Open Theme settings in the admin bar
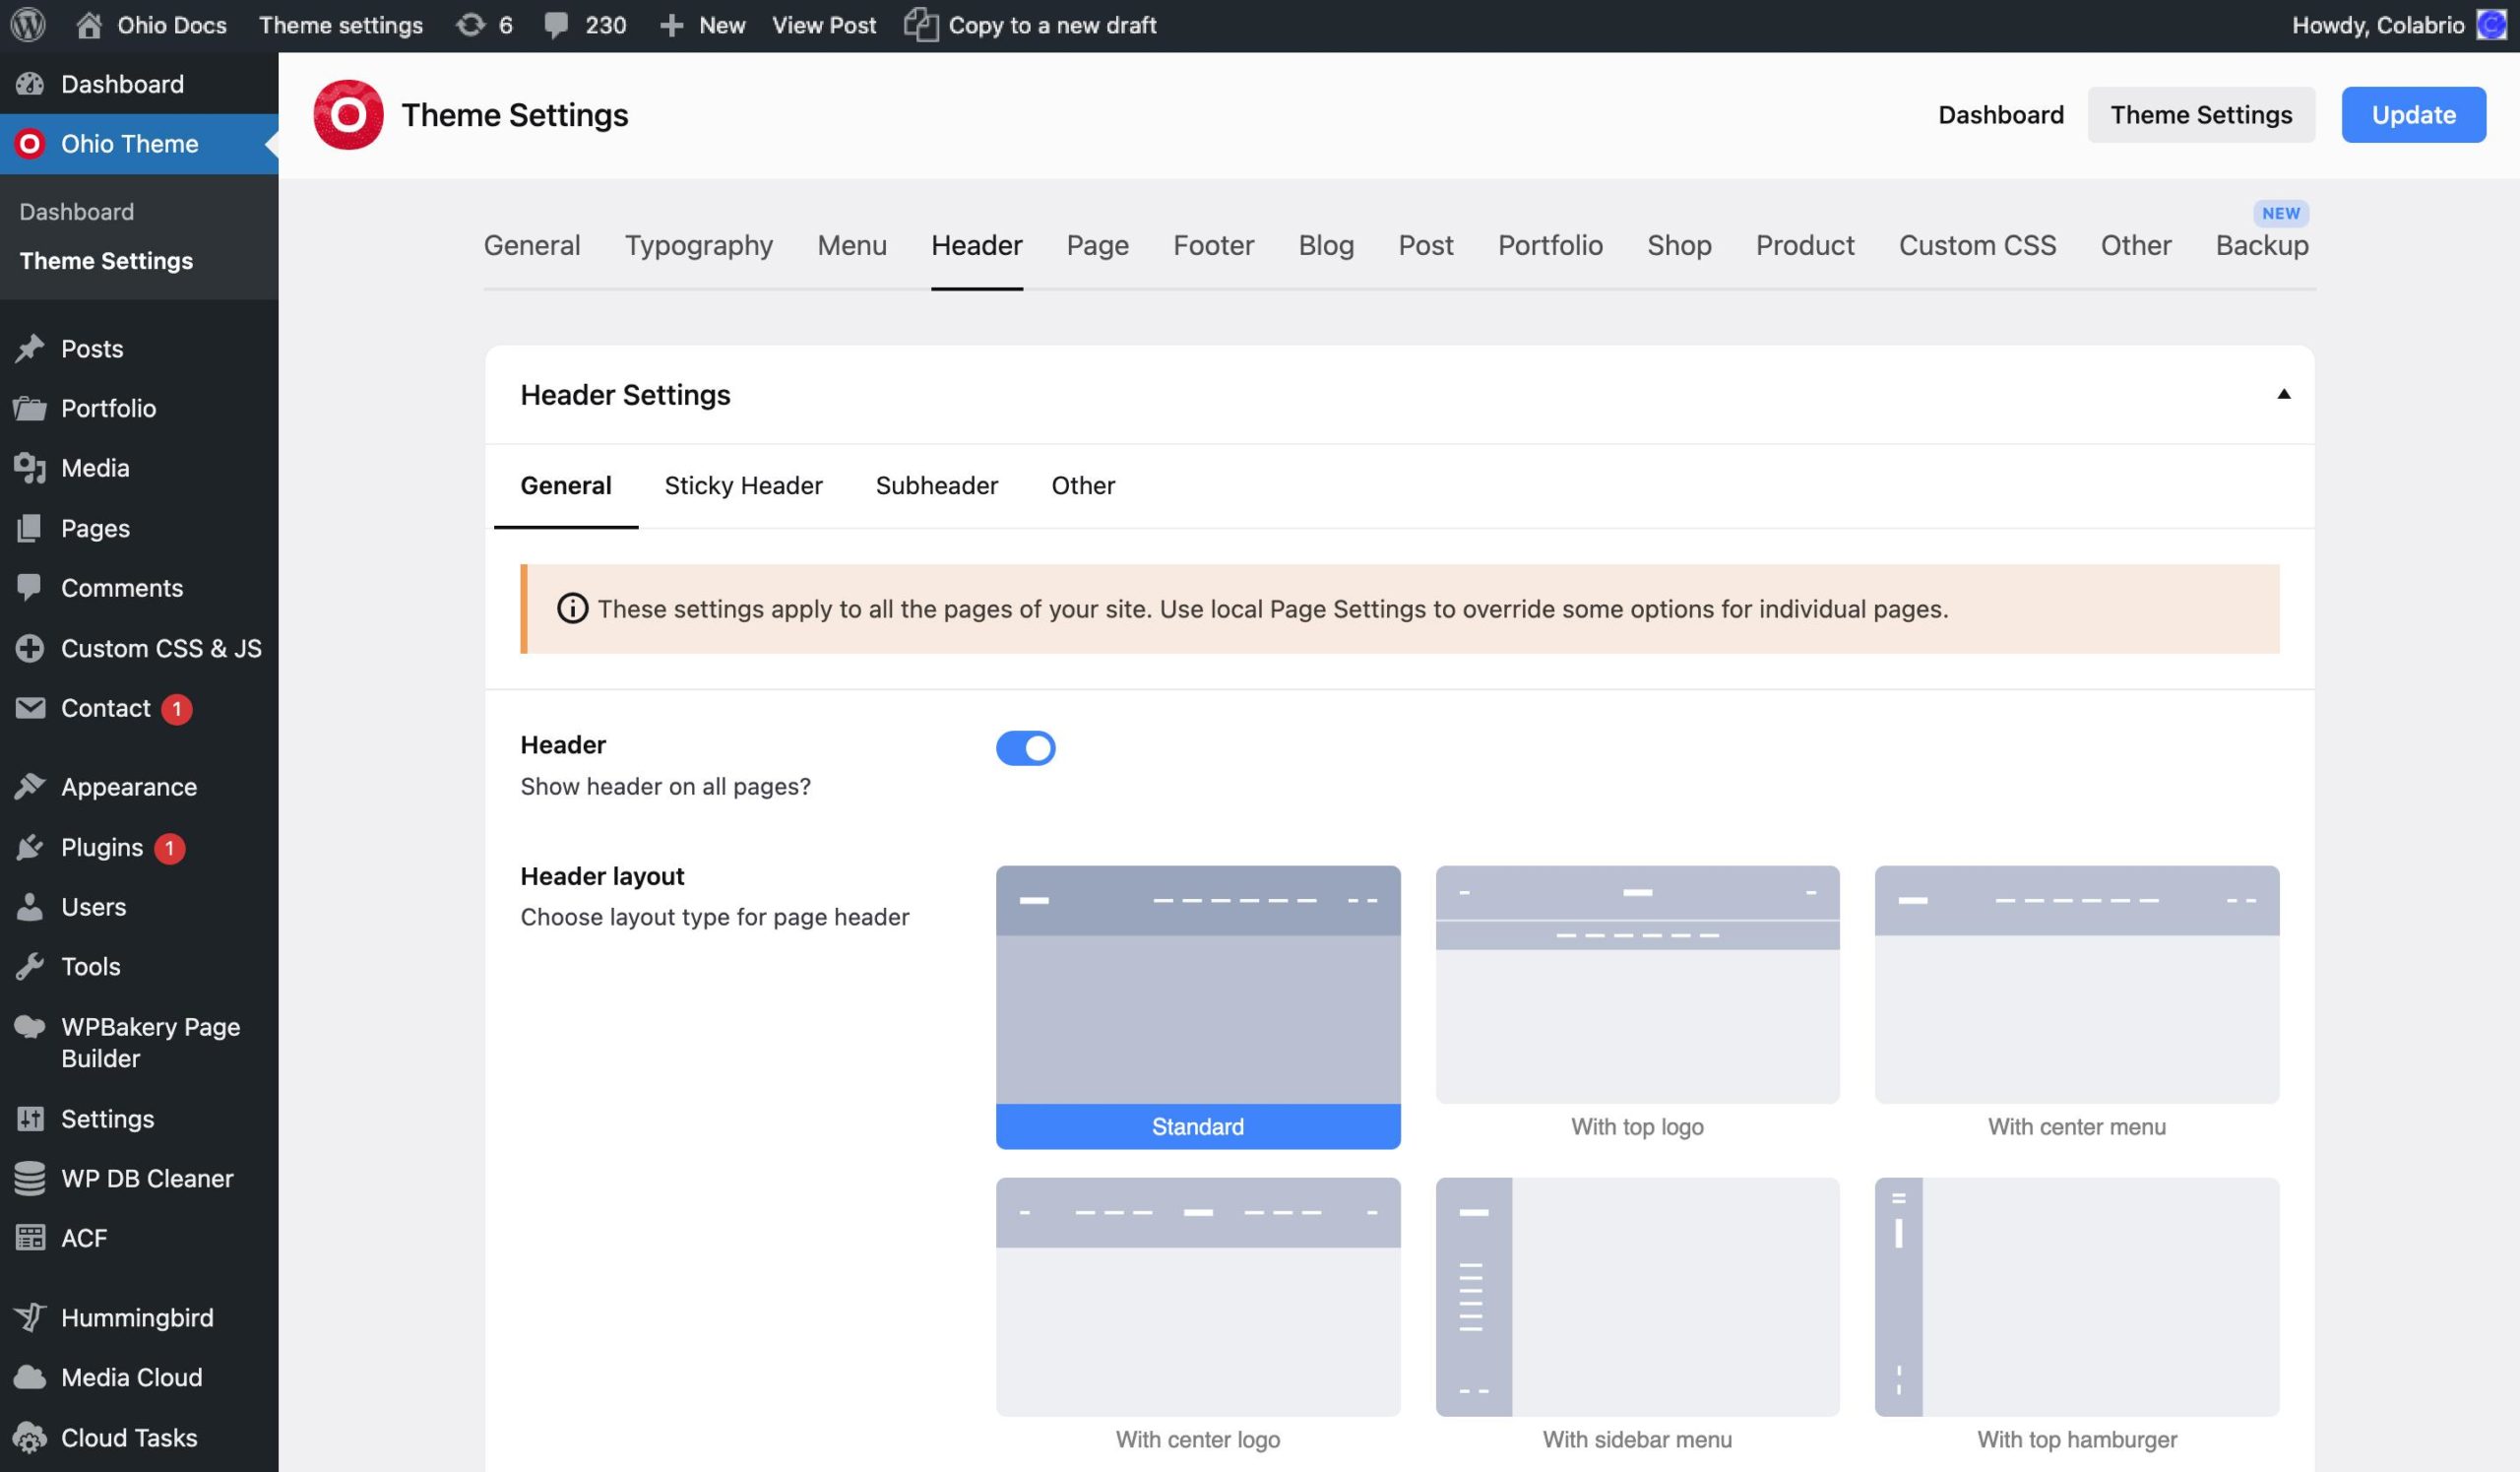Screen dimensions: 2520x1472 341,25
